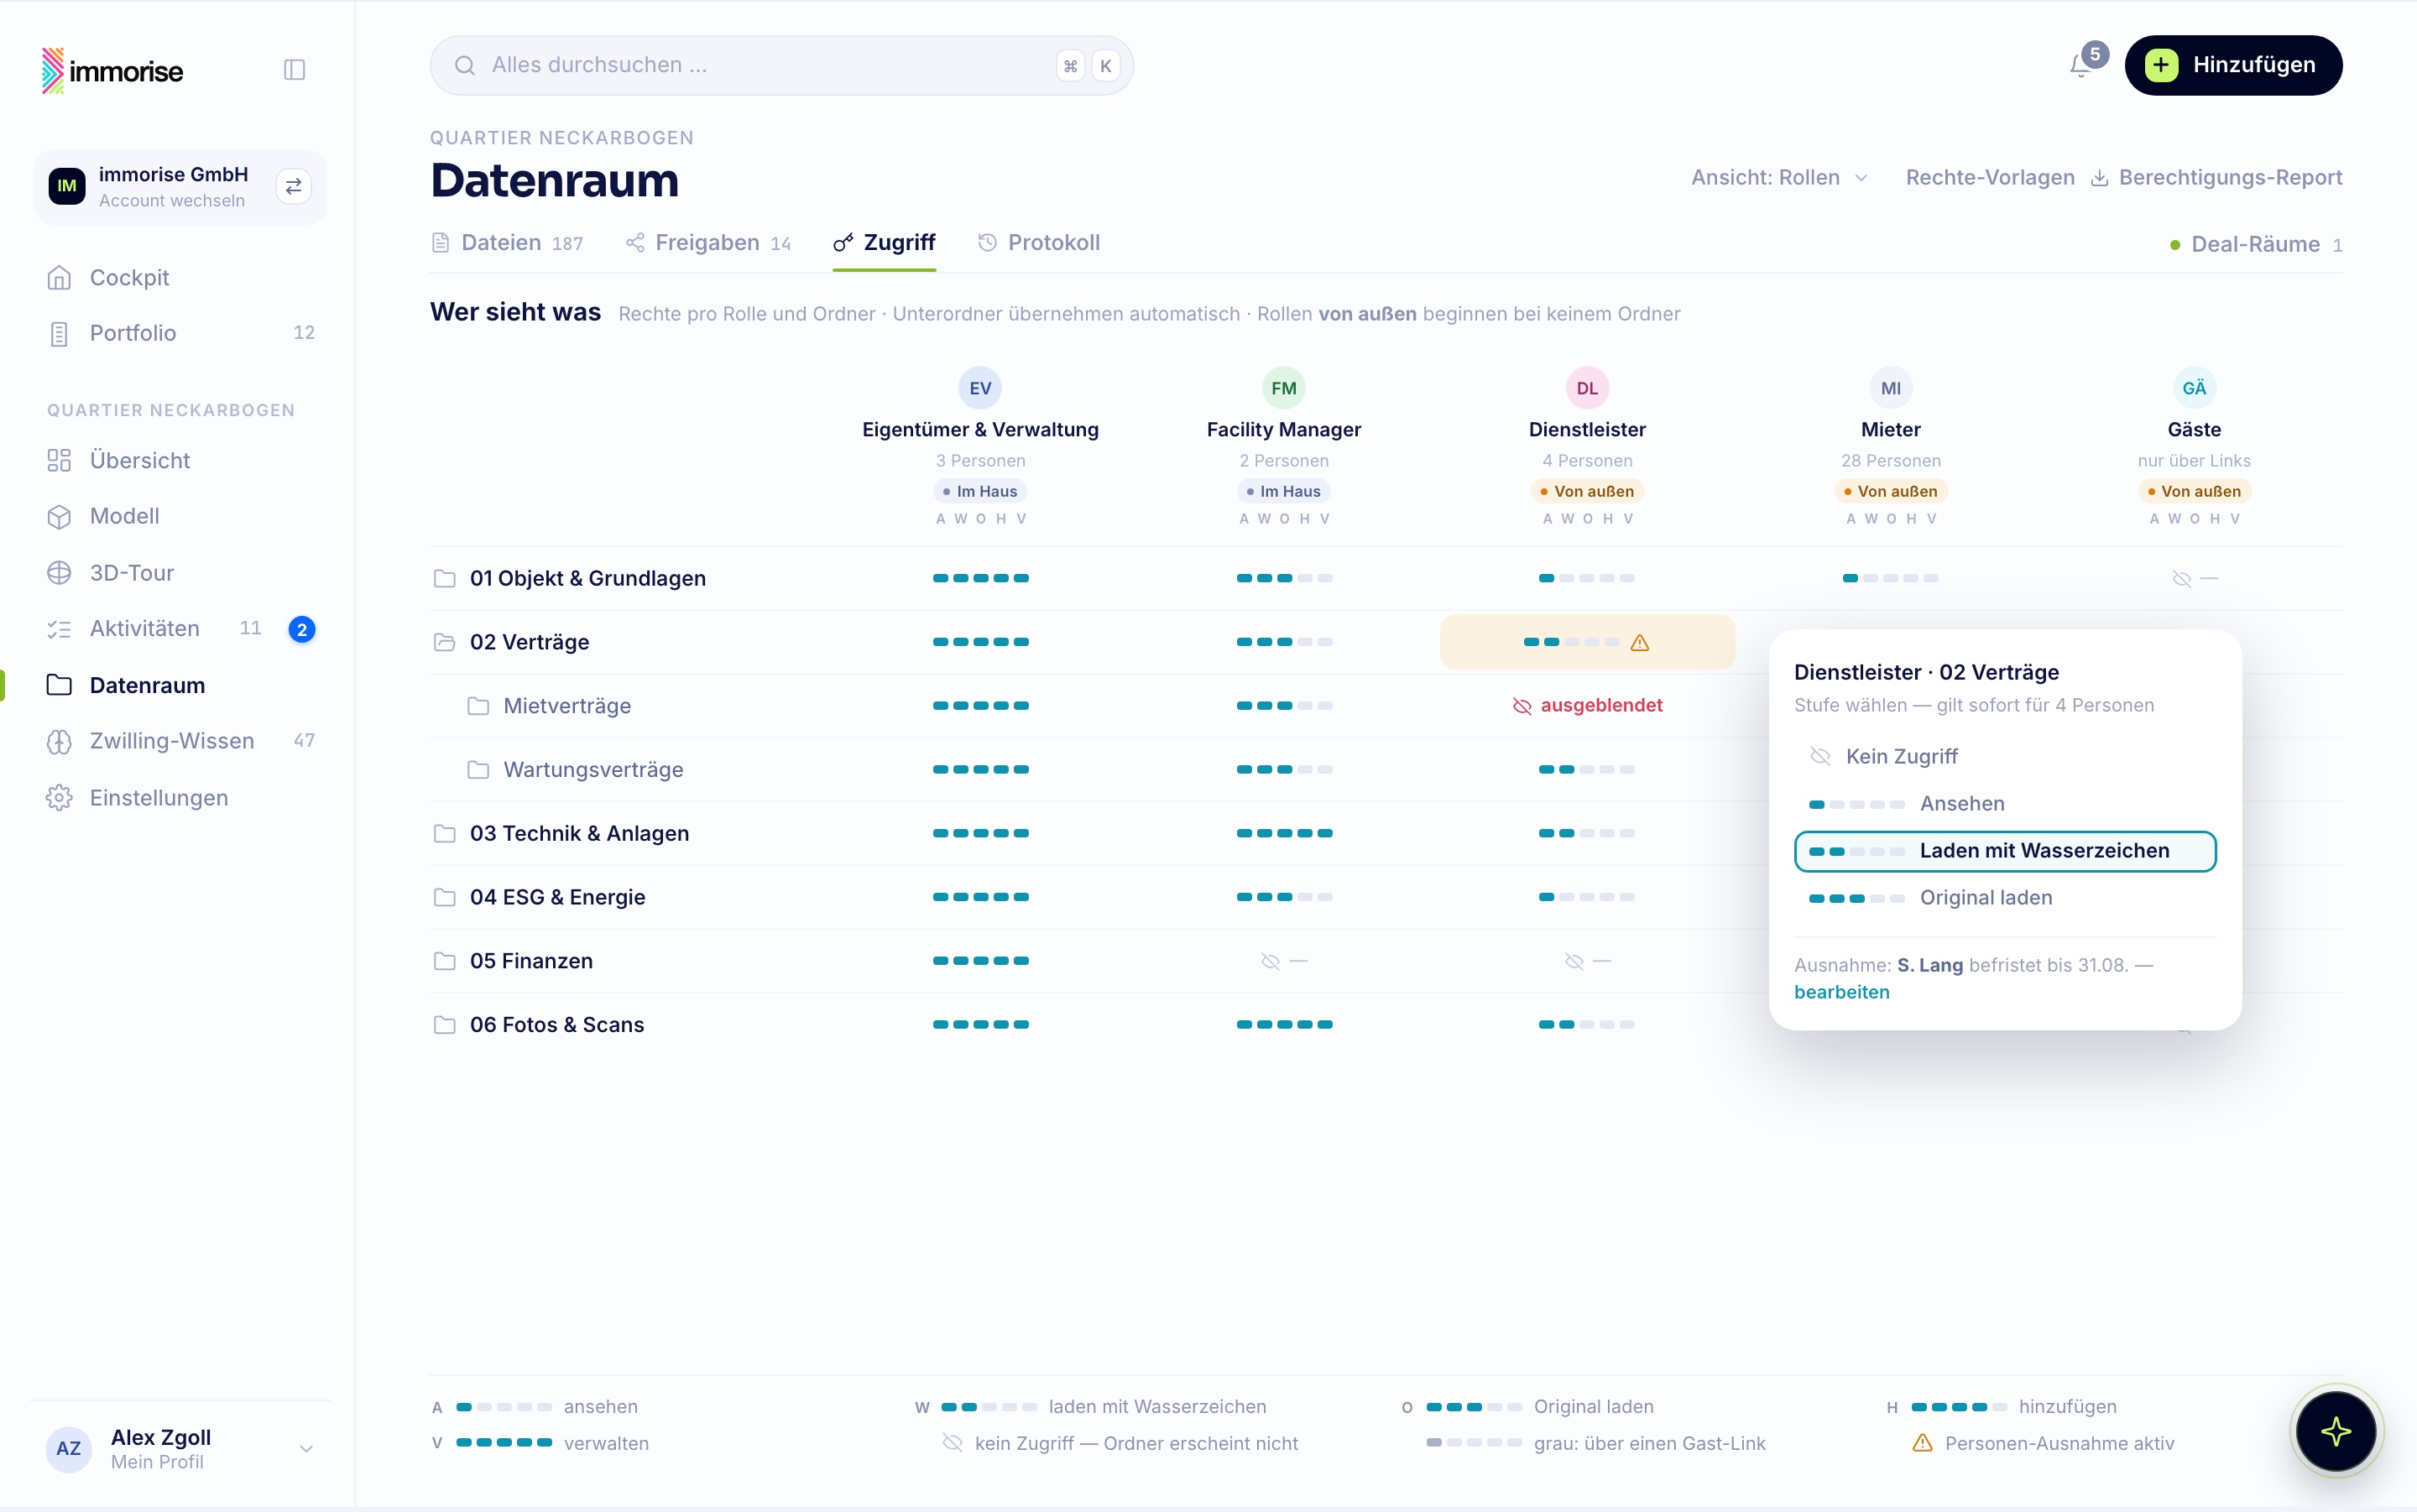Click the Portfolio building icon
2417x1512 pixels.
pyautogui.click(x=59, y=334)
